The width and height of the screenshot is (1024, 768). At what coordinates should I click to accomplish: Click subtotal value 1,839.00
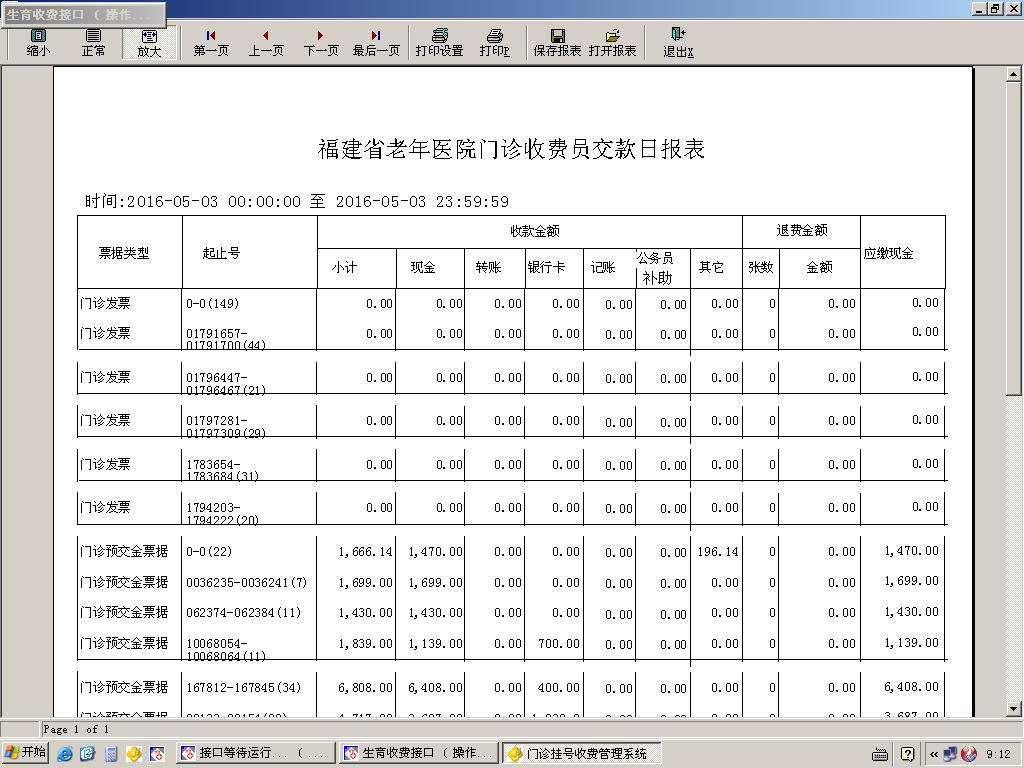tap(365, 643)
